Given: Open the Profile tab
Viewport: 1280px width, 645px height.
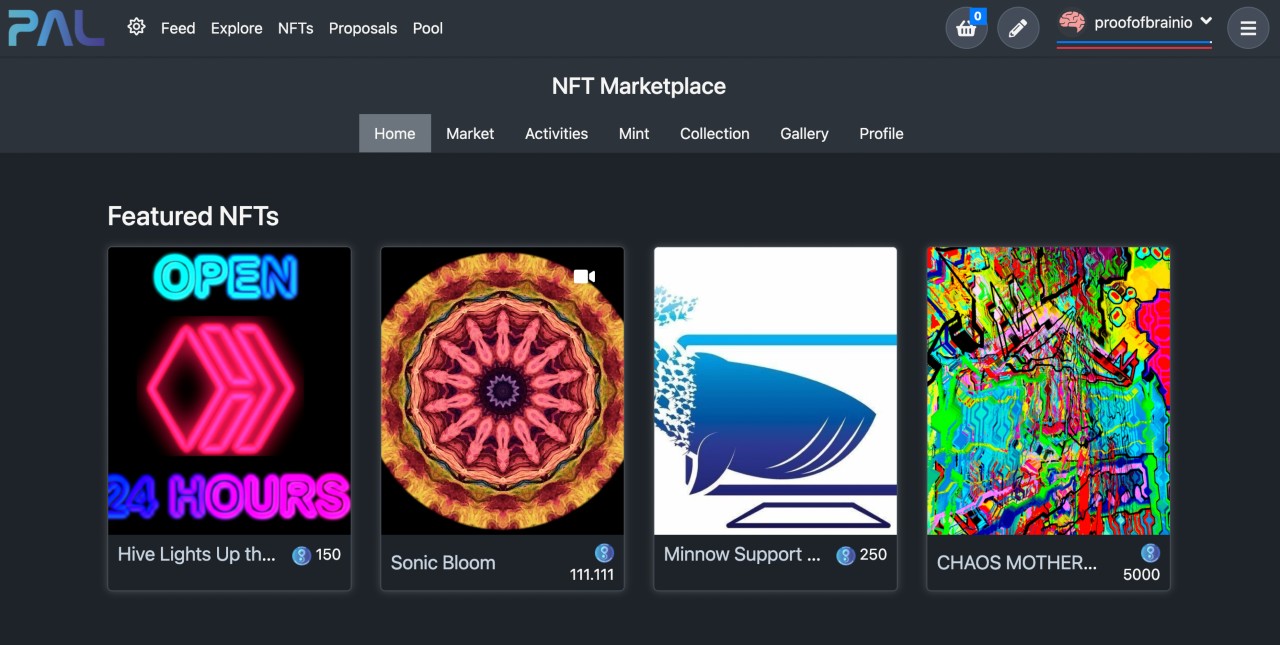Looking at the screenshot, I should point(881,133).
